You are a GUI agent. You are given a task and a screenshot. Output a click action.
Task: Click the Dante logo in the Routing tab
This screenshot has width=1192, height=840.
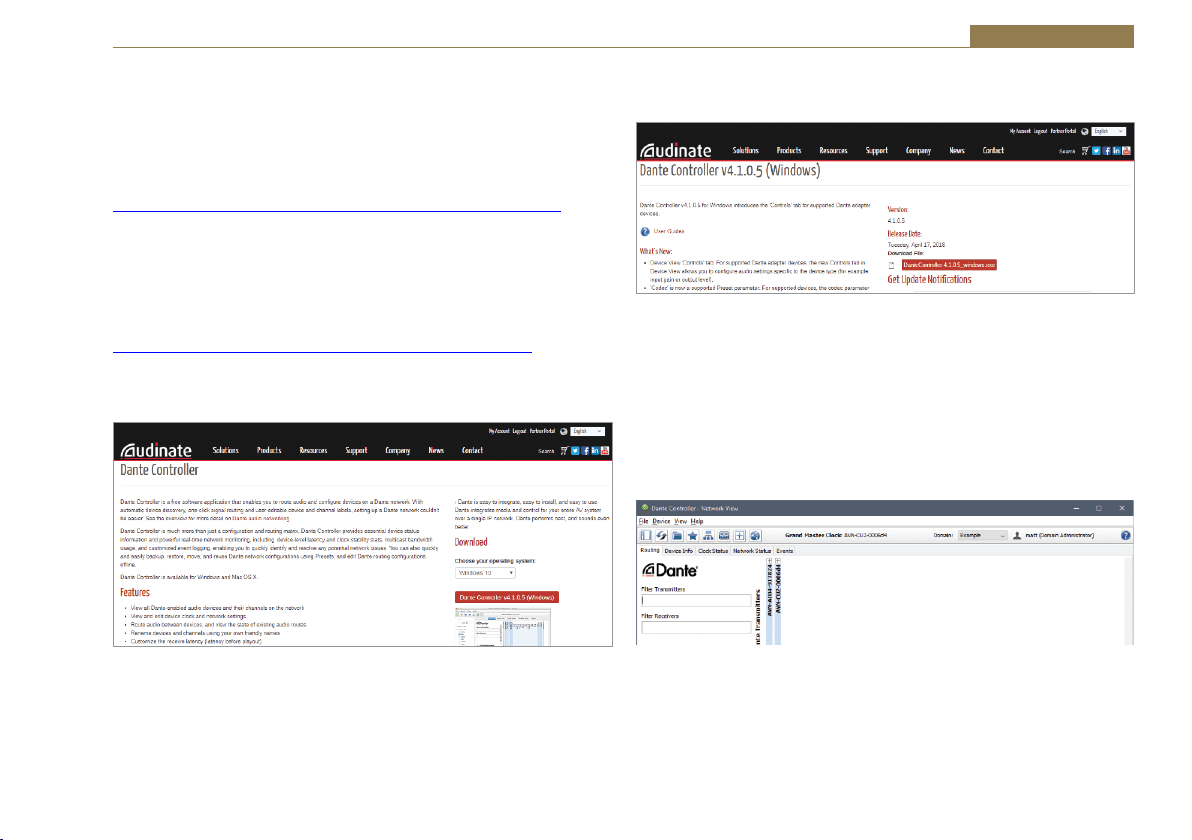click(669, 569)
